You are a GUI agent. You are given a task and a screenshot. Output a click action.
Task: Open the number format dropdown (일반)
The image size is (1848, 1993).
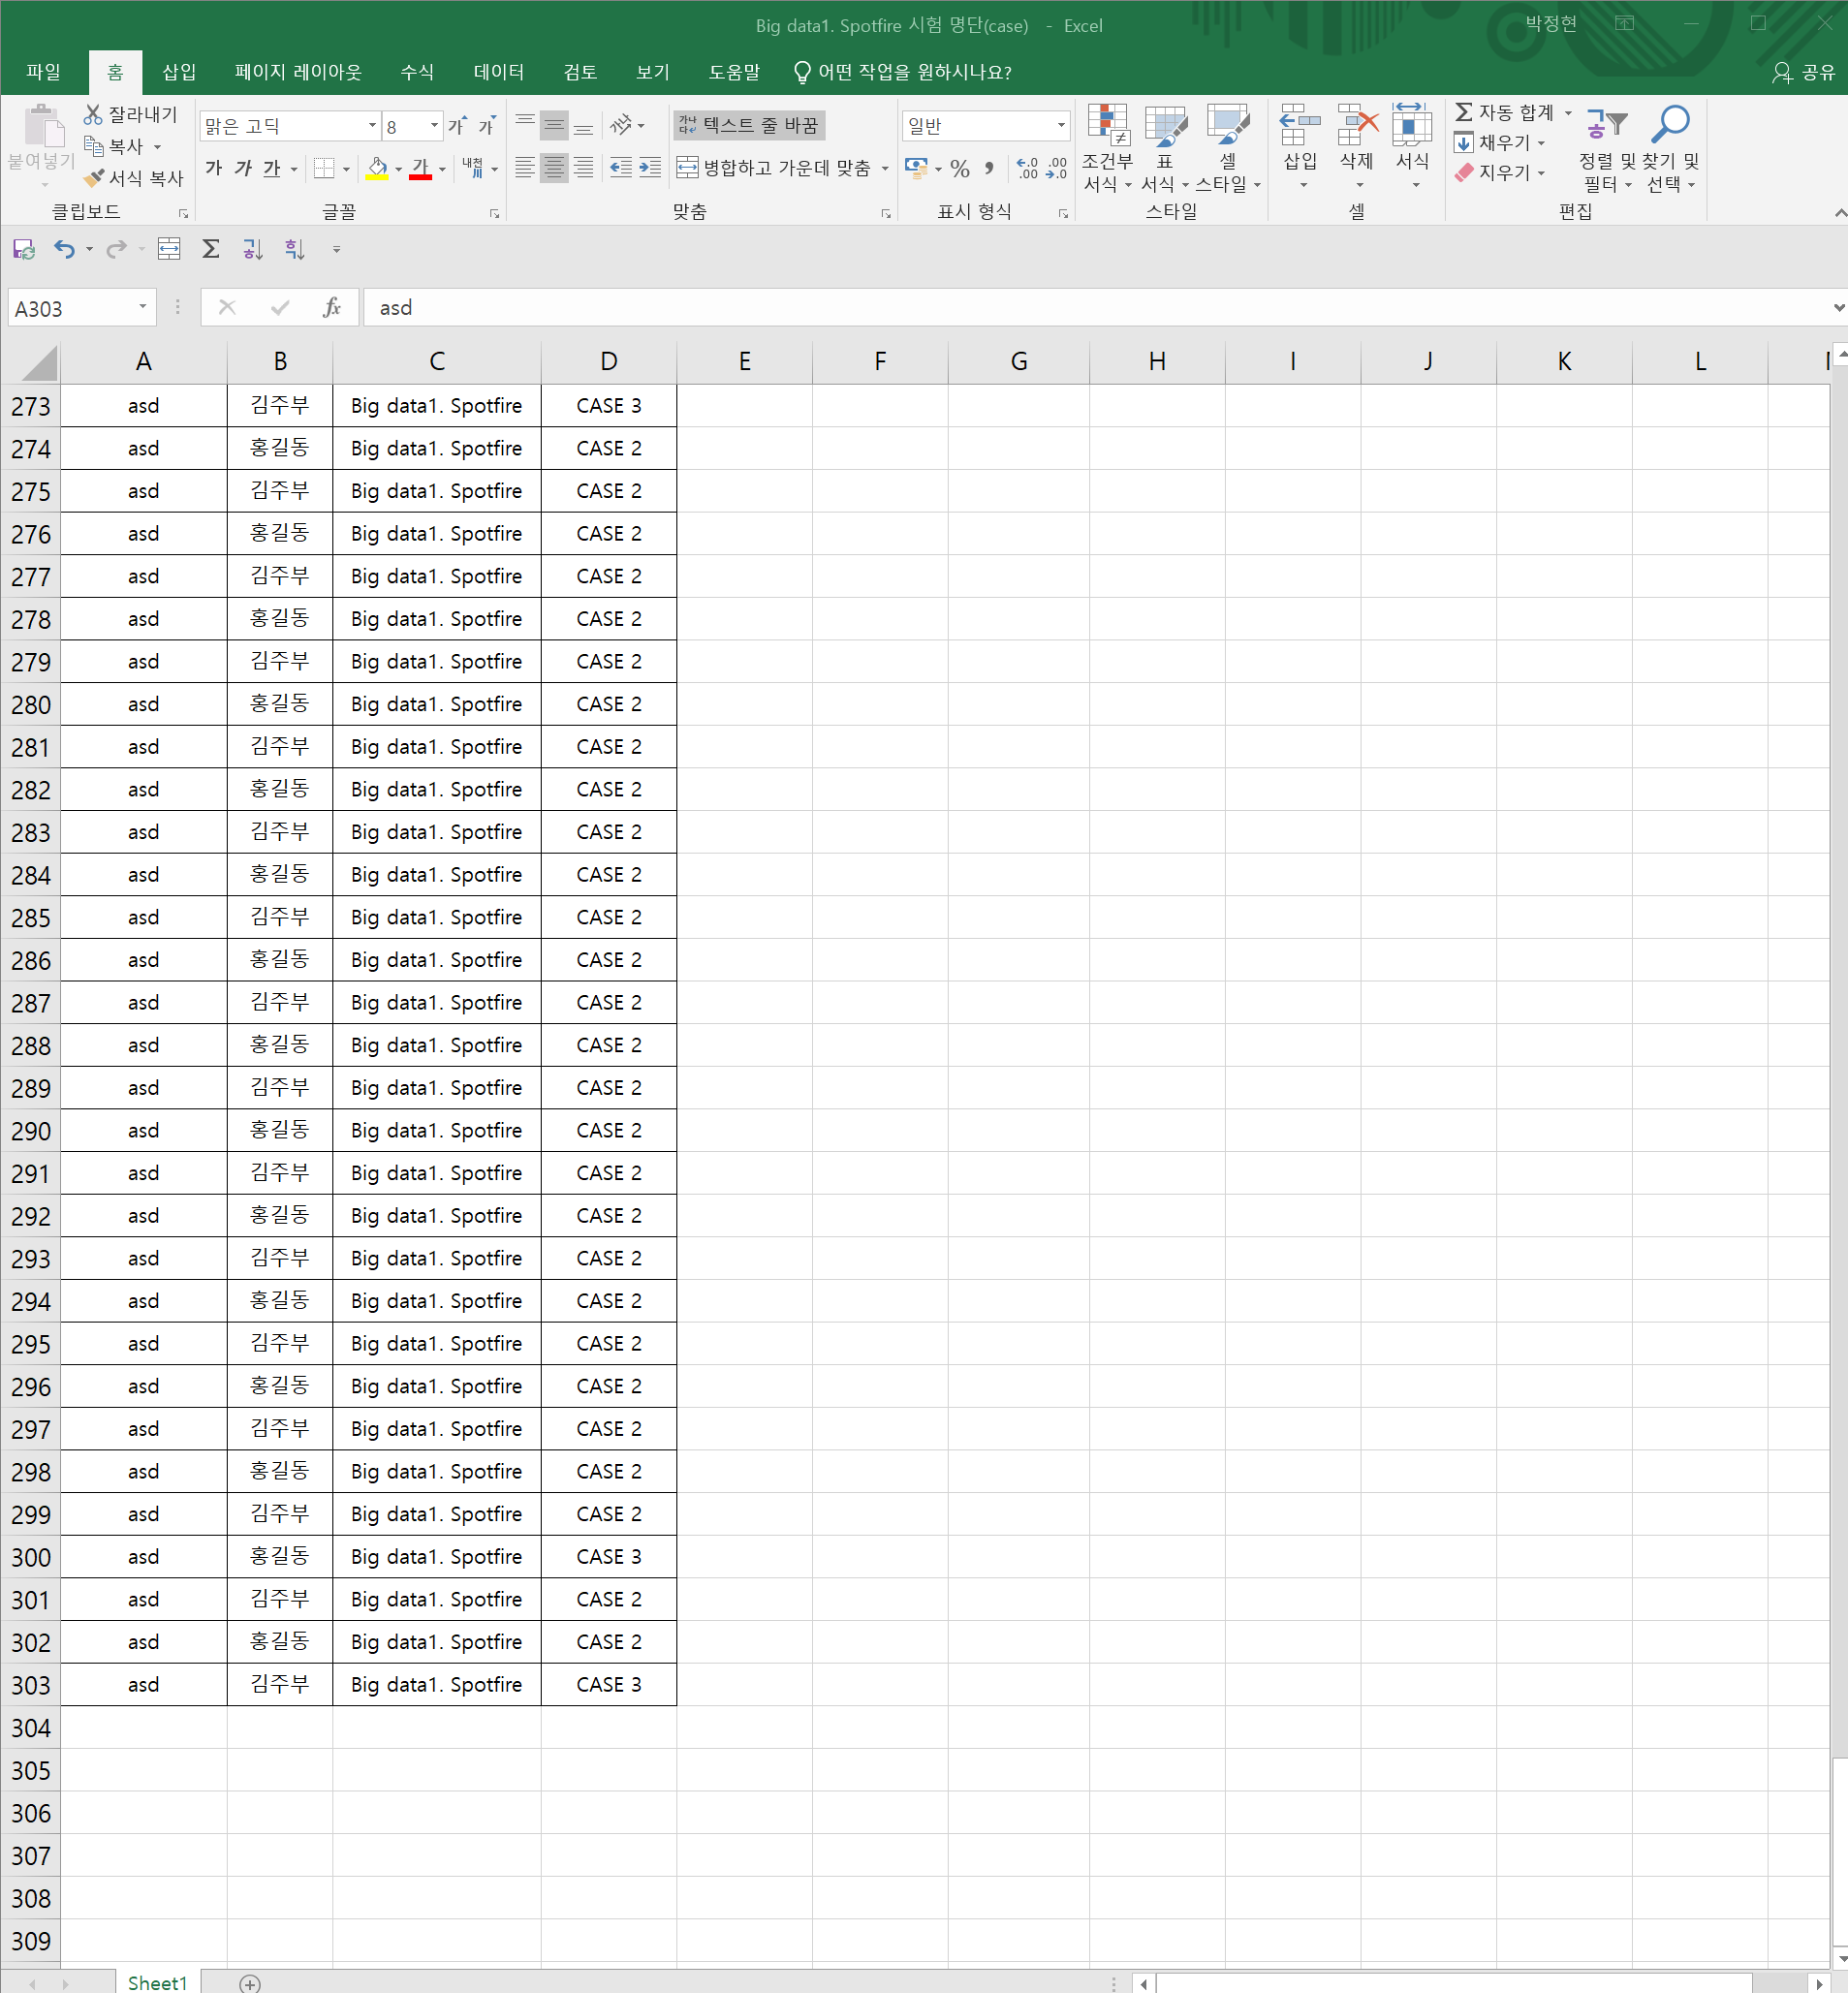(x=1061, y=126)
